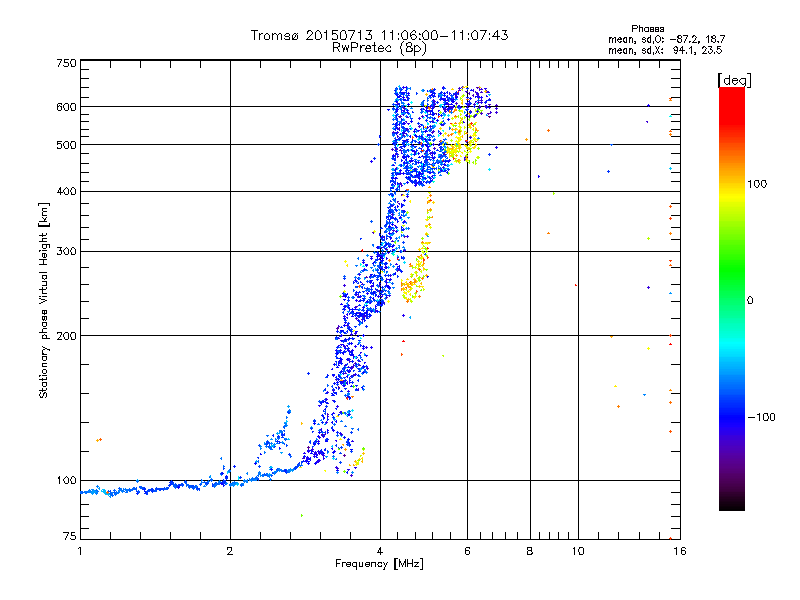The width and height of the screenshot is (800, 600).
Task: Click the '10' x-axis tick label
Action: [578, 551]
